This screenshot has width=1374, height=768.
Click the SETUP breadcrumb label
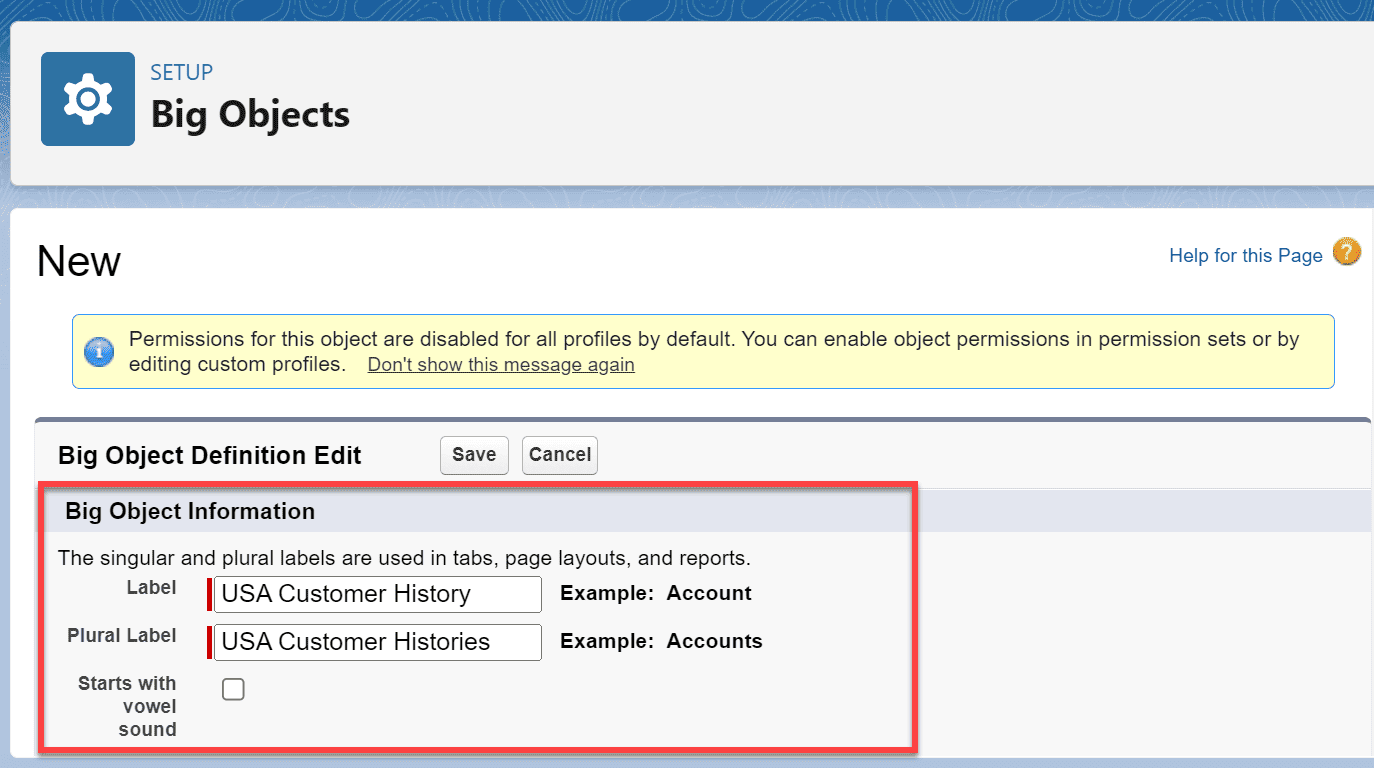[181, 71]
